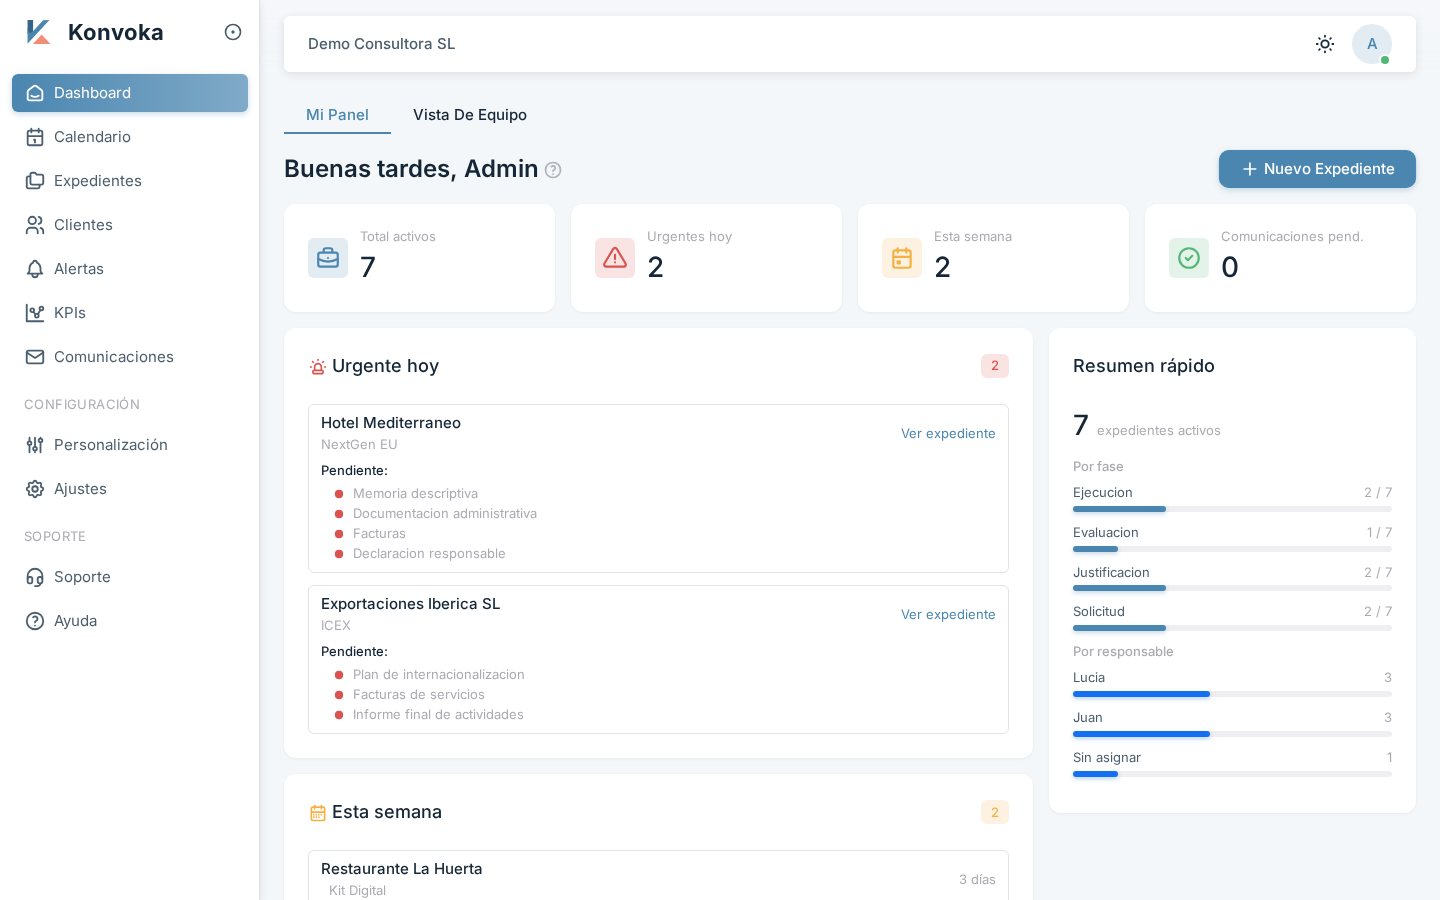
Task: Open the KPIs page
Action: click(130, 313)
